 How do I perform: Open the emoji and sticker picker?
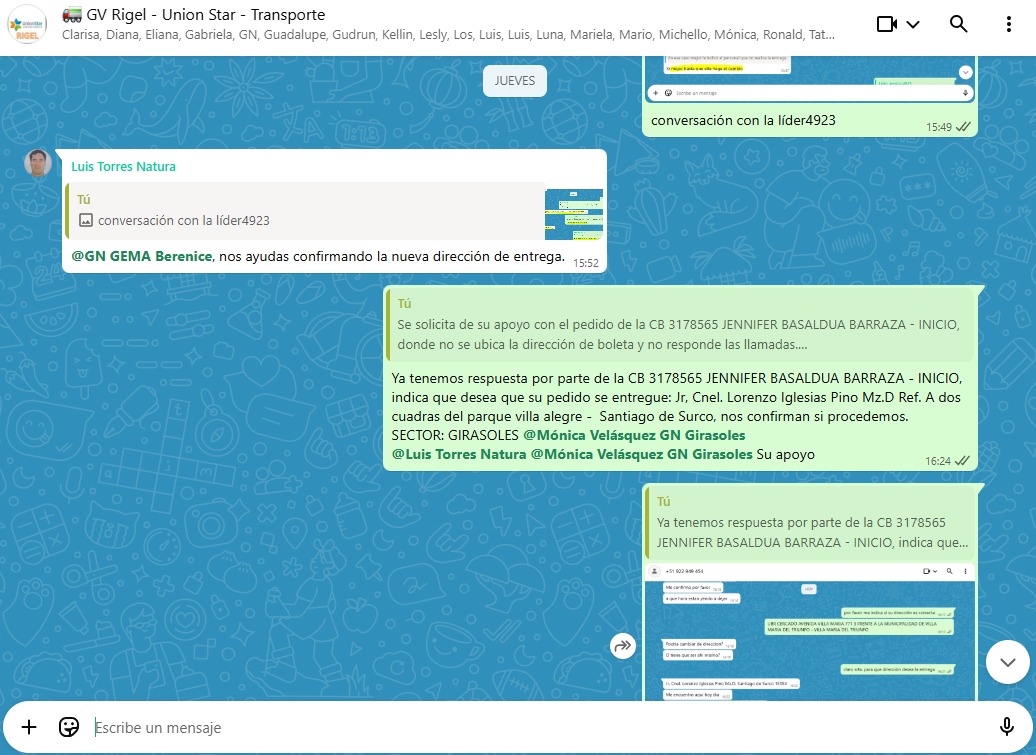pyautogui.click(x=69, y=727)
